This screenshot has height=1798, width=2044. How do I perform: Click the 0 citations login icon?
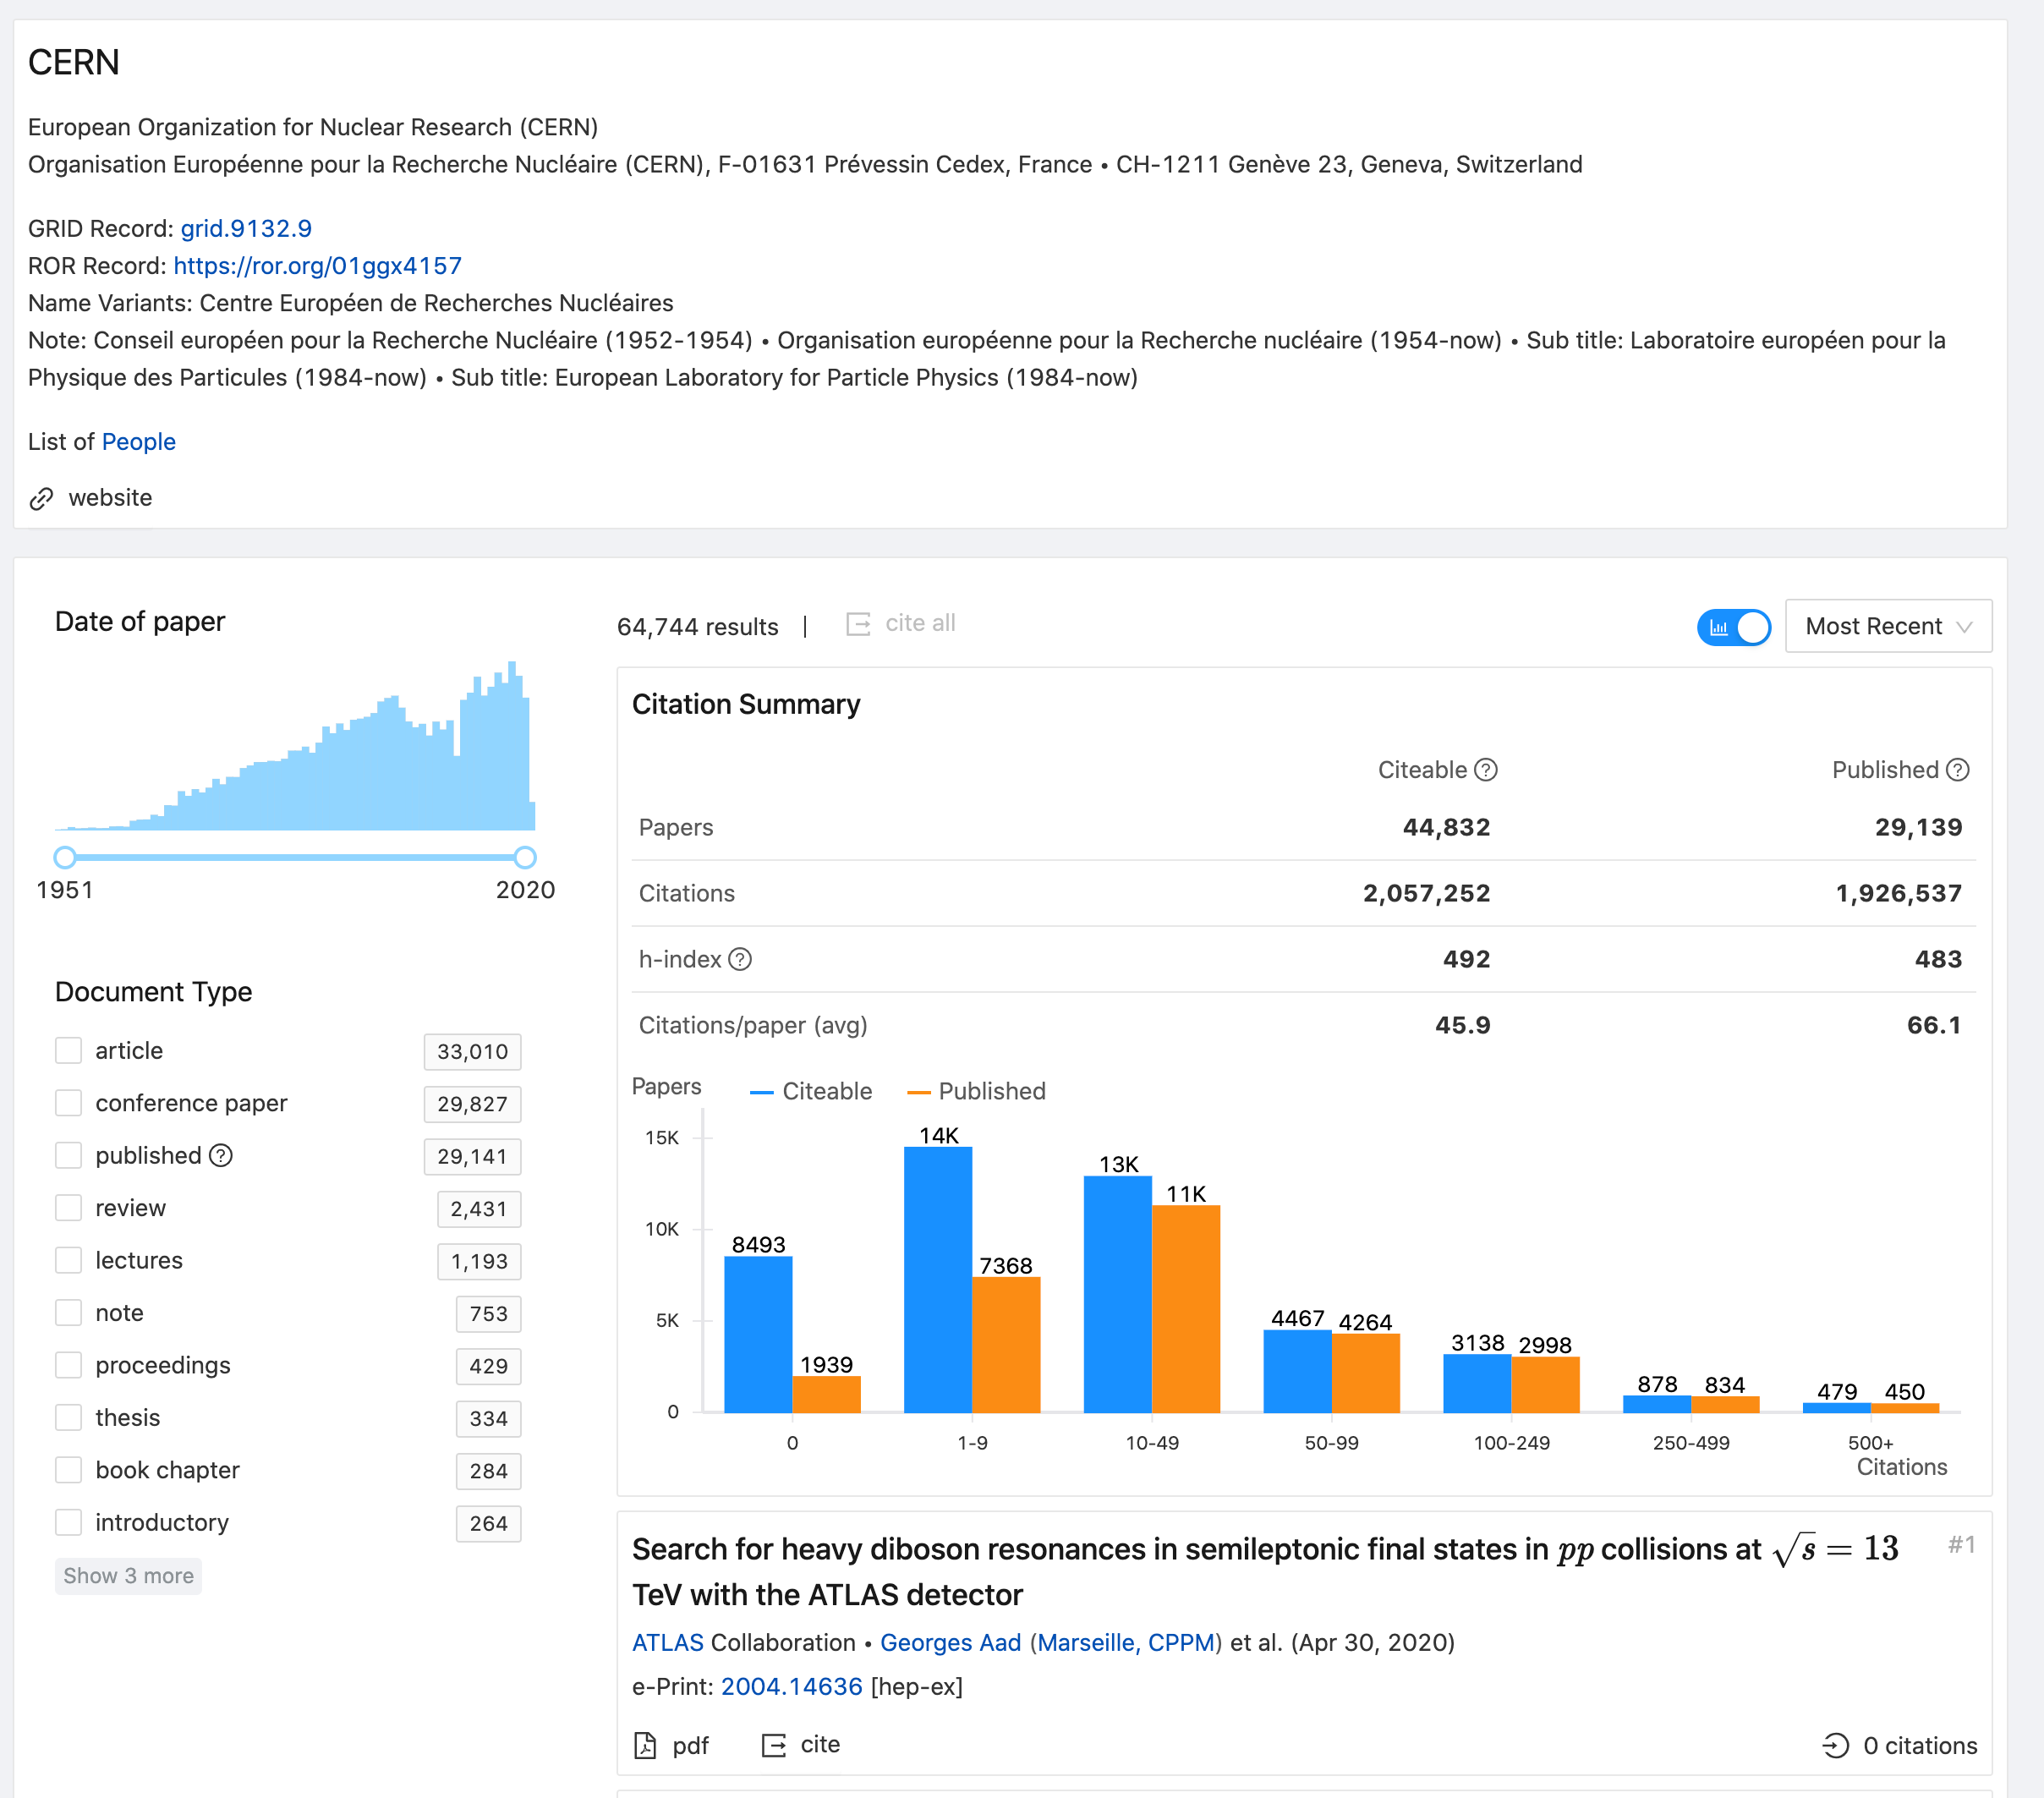1836,1745
